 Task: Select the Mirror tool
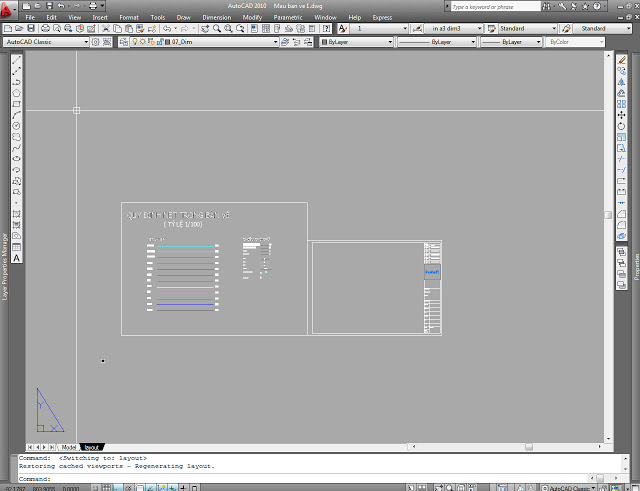click(x=622, y=82)
